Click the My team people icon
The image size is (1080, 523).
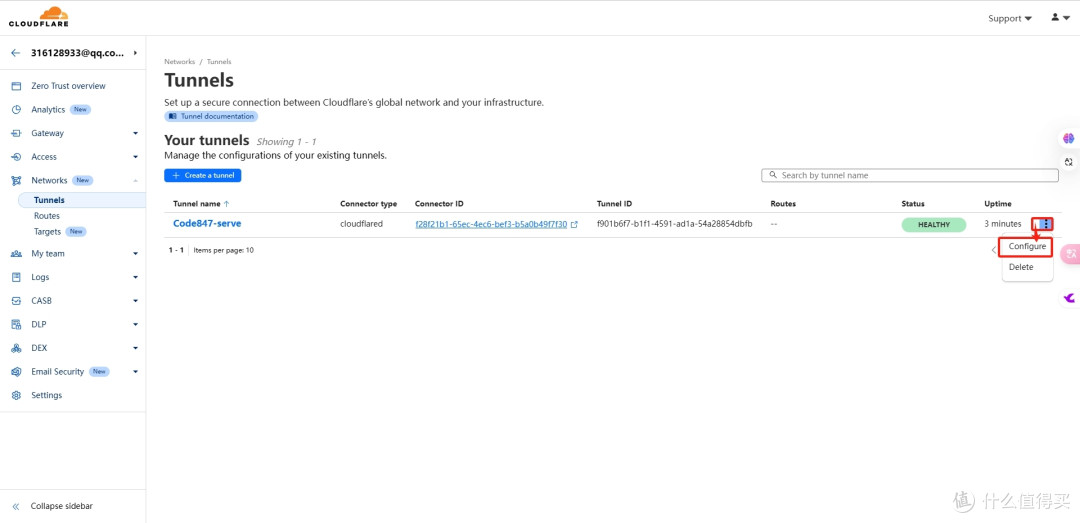17,254
